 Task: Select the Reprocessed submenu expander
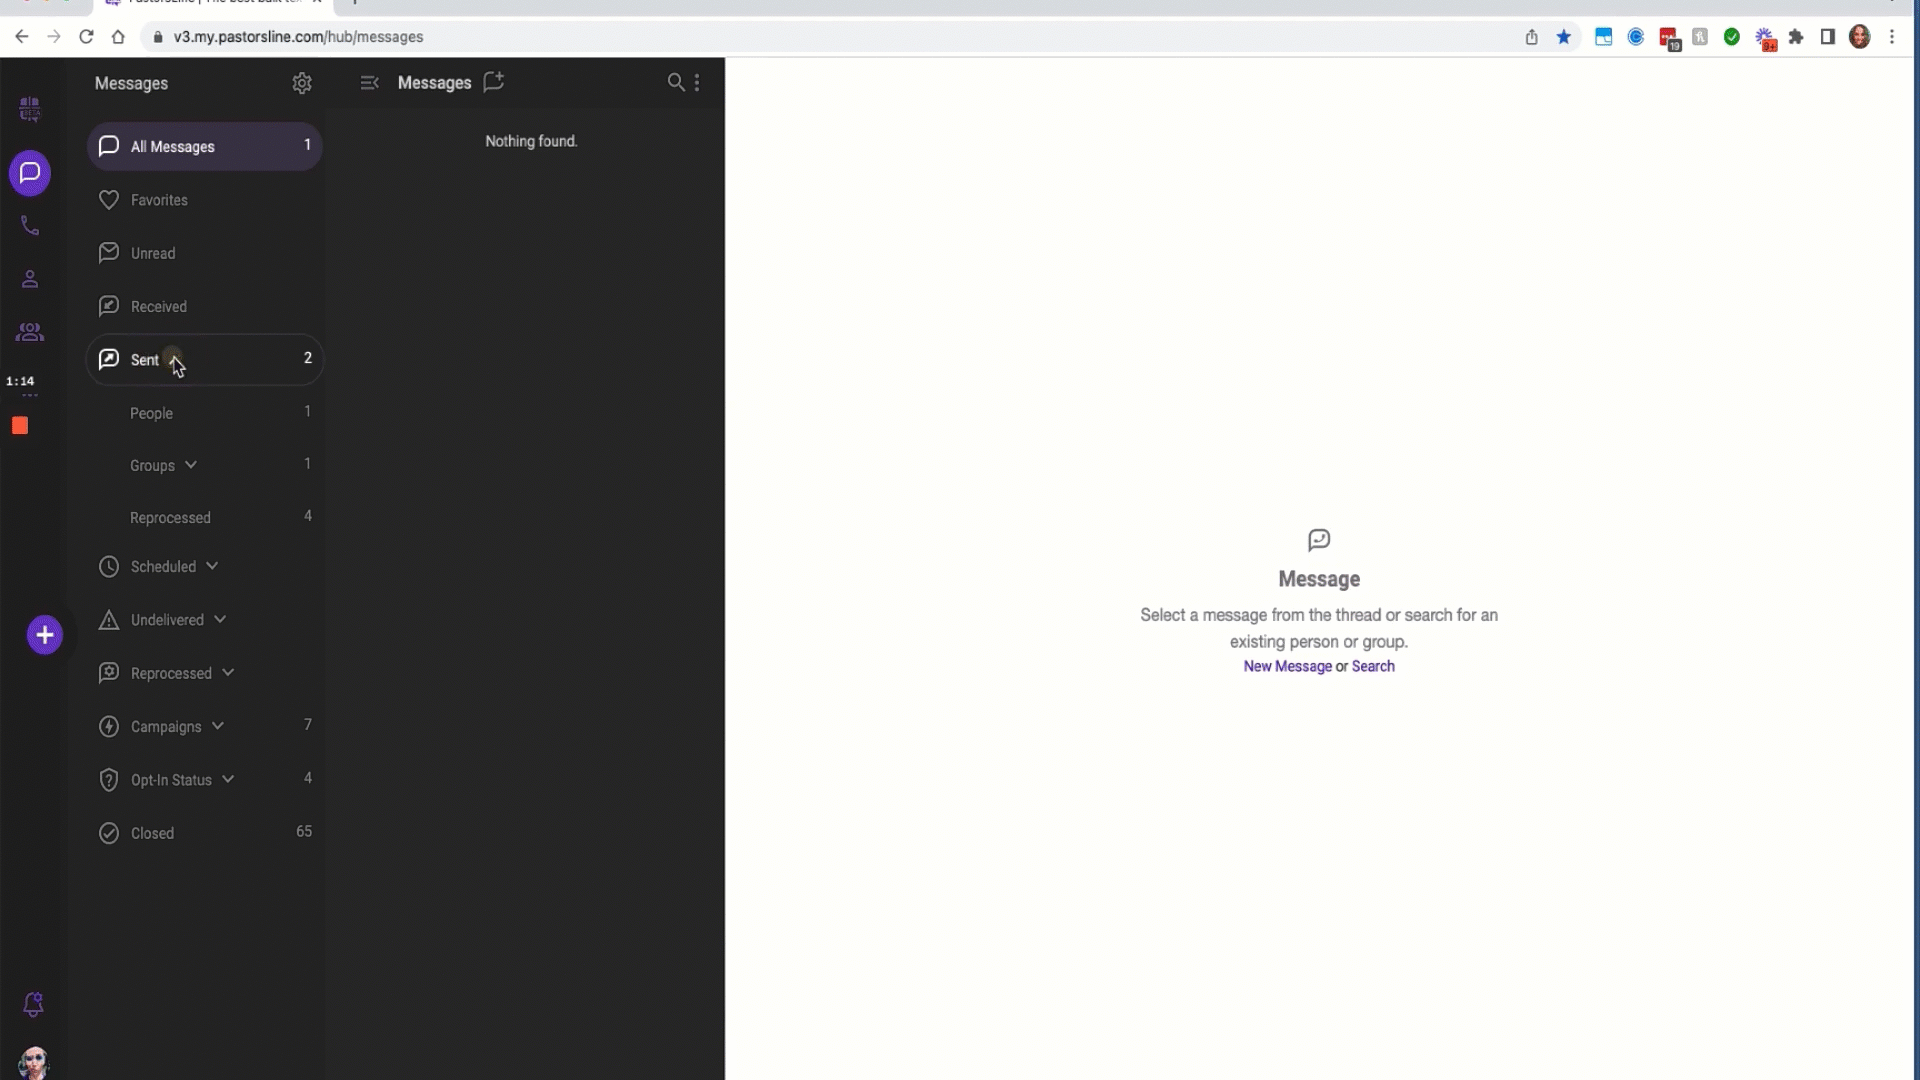coord(227,673)
